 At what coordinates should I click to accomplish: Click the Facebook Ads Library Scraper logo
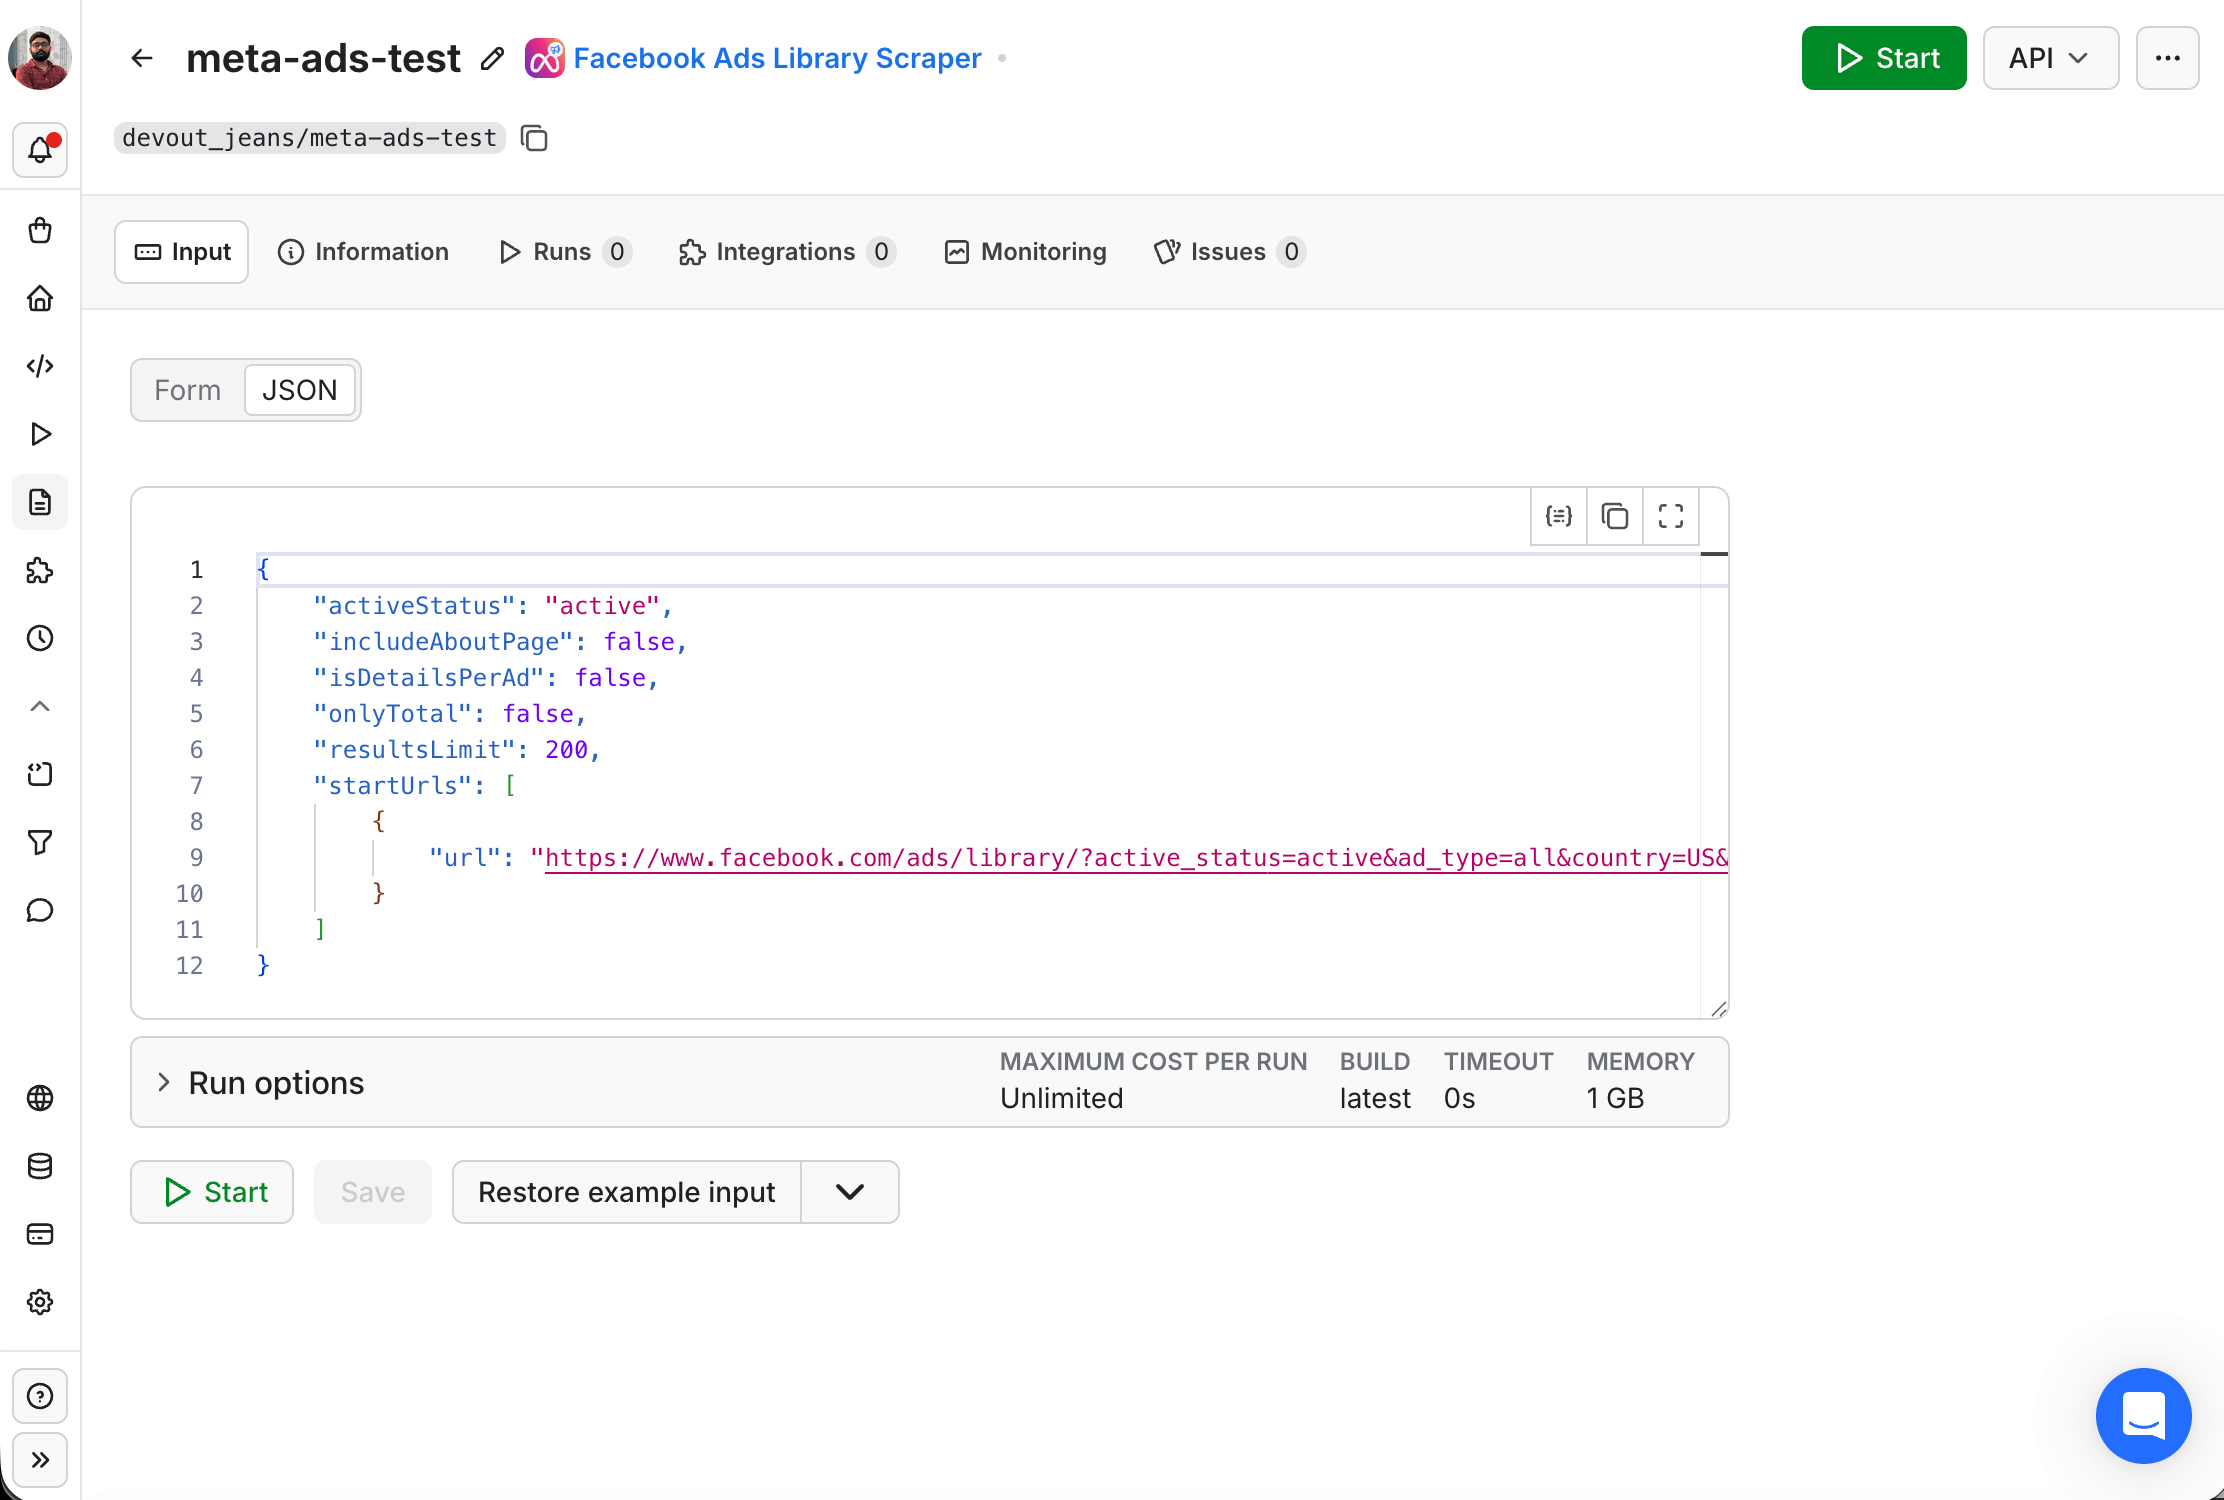545,58
